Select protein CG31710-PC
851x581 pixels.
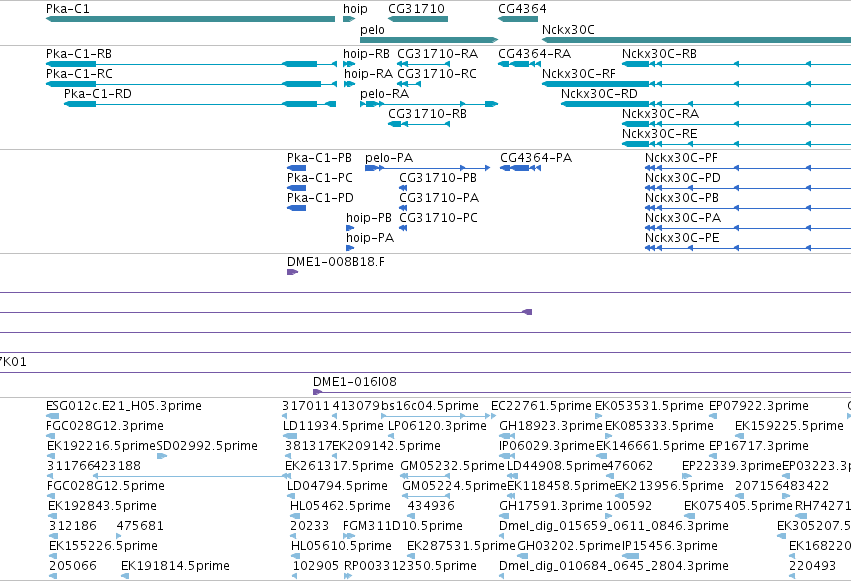click(403, 228)
